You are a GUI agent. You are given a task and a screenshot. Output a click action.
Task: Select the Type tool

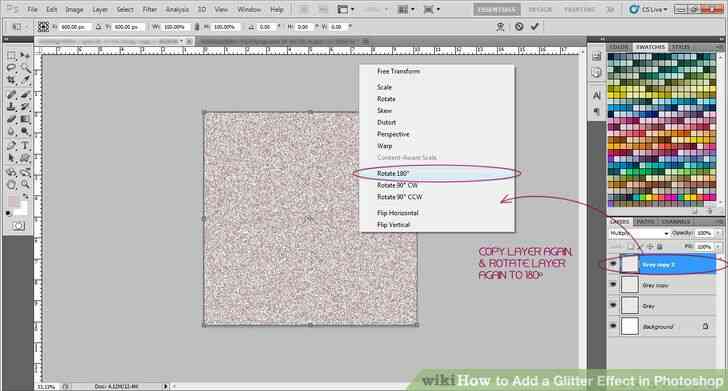25,146
